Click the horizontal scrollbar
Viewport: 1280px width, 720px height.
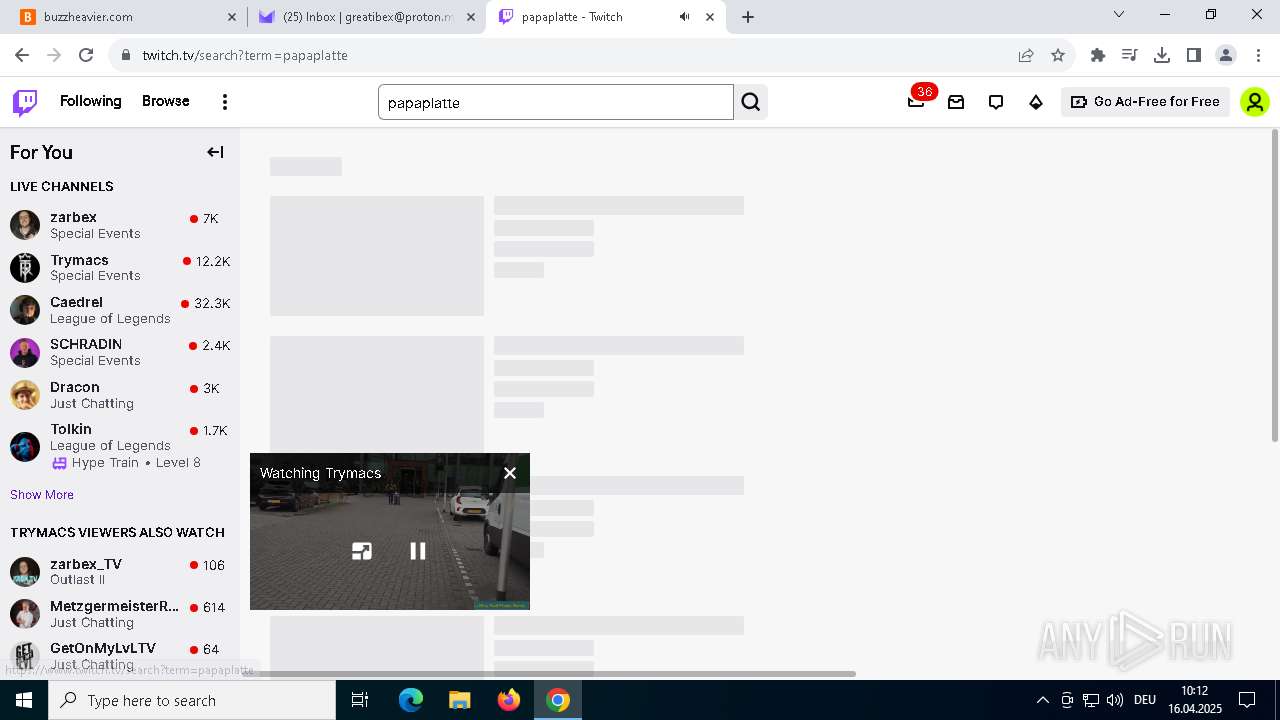pyautogui.click(x=548, y=673)
